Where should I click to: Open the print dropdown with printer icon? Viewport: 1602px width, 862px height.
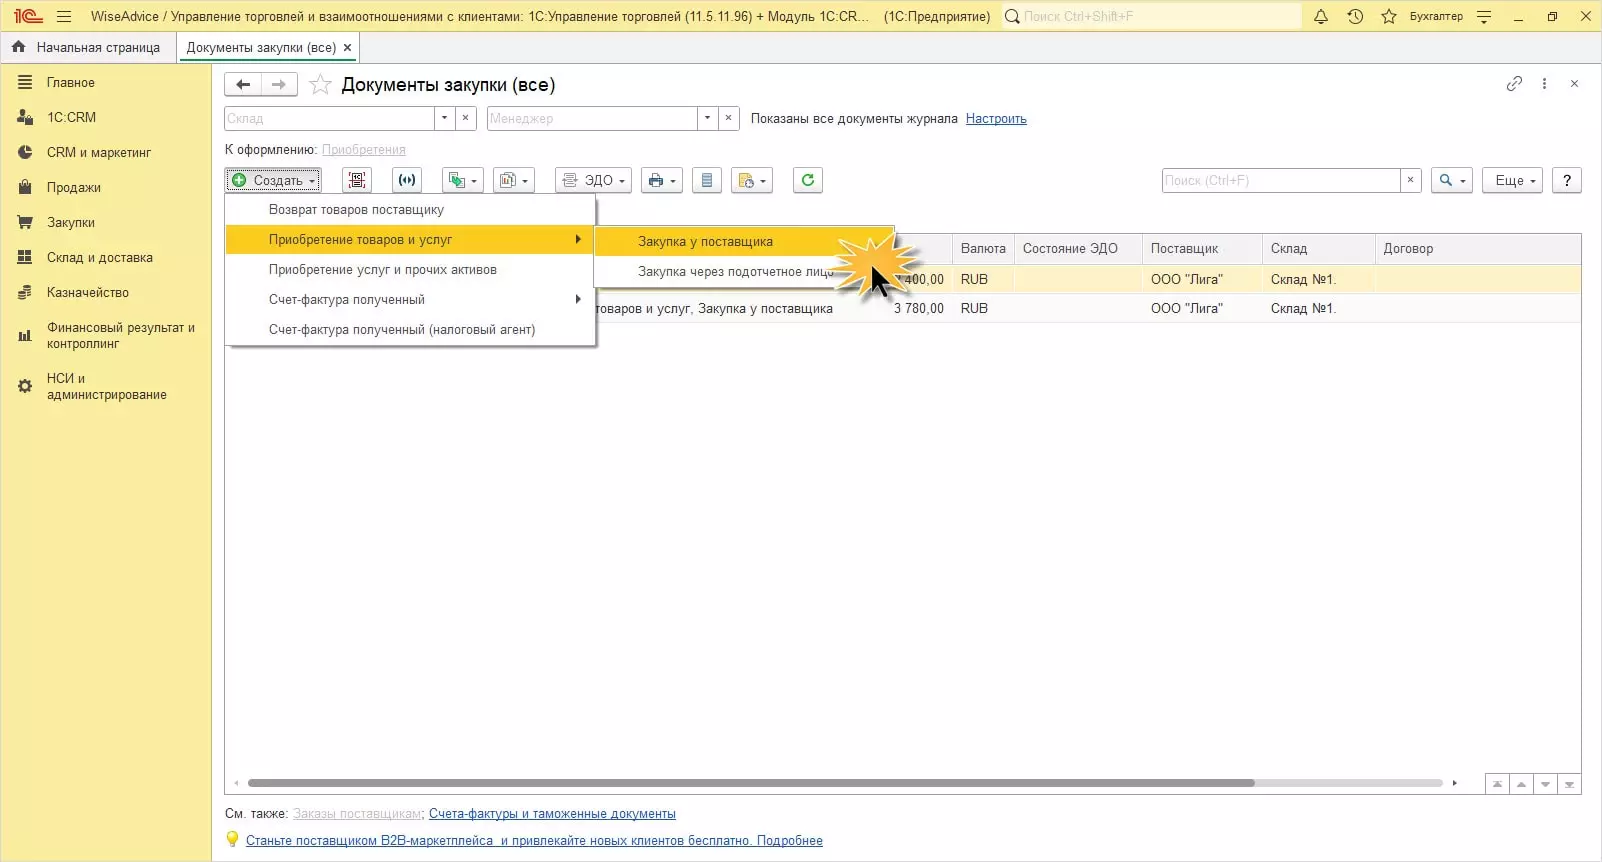tap(662, 180)
